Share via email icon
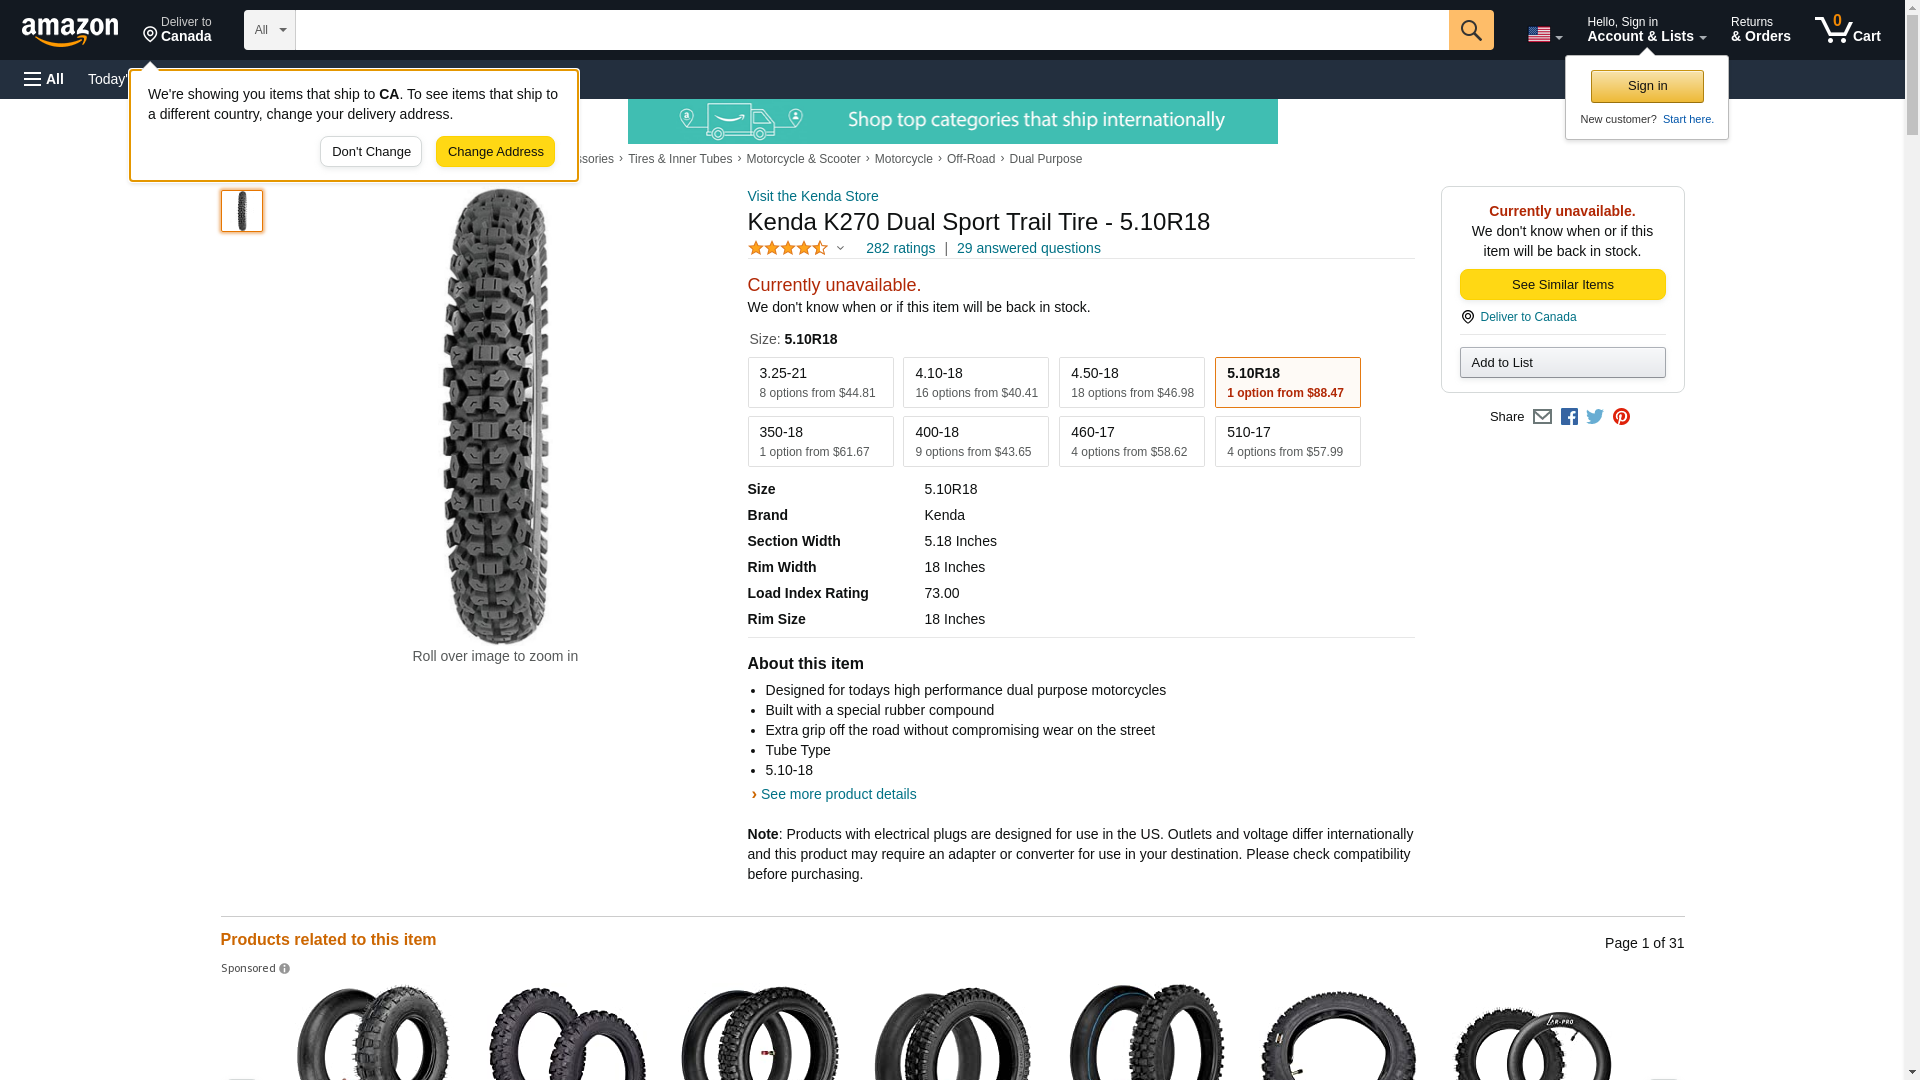Viewport: 1920px width, 1080px height. click(x=1542, y=417)
